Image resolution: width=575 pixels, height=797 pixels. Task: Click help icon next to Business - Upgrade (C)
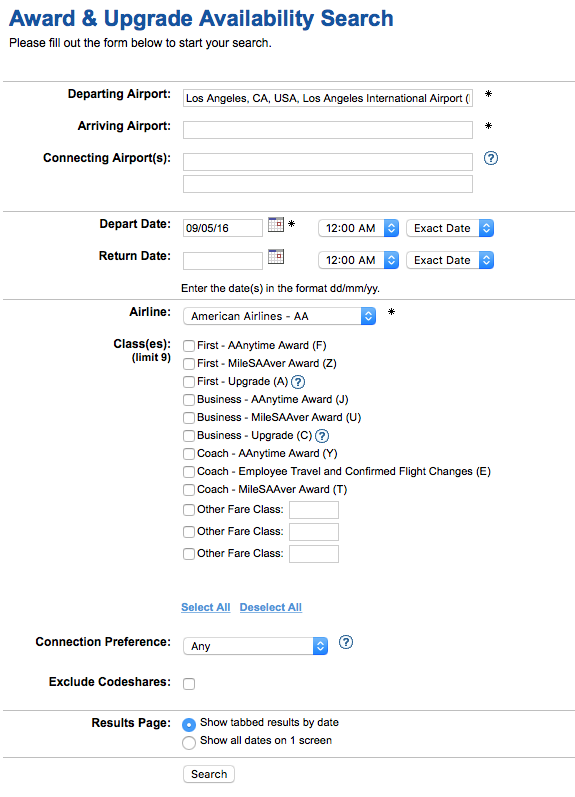click(x=322, y=436)
